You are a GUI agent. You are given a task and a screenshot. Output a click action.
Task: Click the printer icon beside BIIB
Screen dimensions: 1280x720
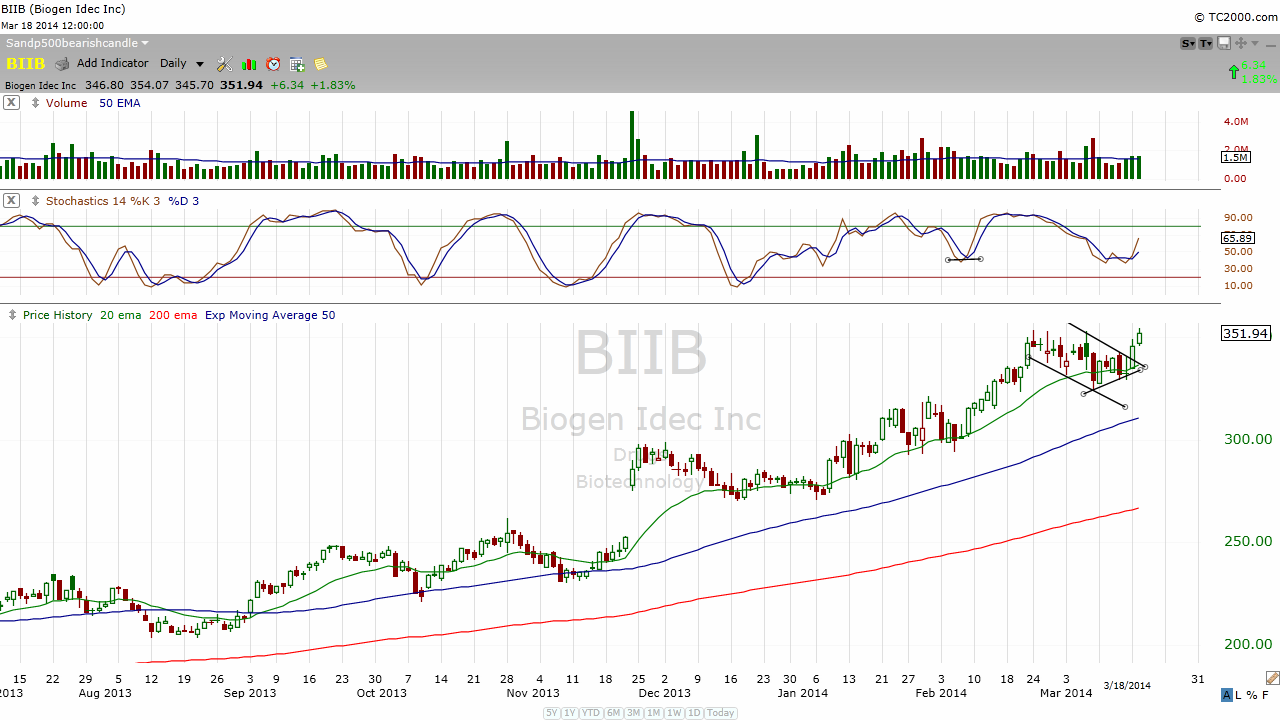click(x=62, y=64)
